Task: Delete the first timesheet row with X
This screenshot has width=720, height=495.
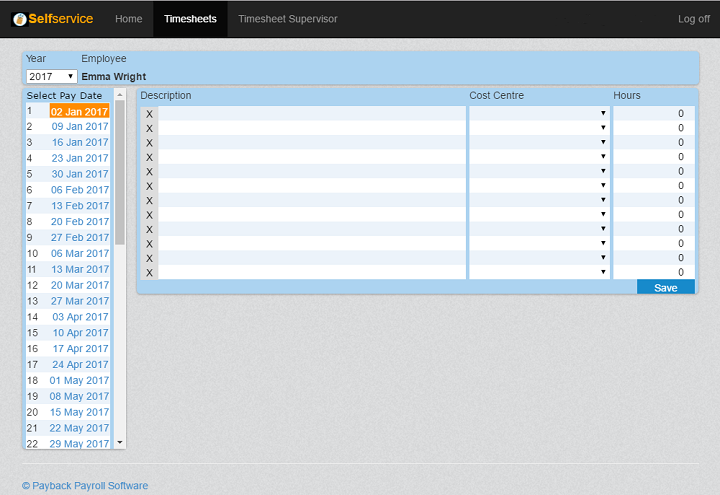Action: click(x=149, y=114)
